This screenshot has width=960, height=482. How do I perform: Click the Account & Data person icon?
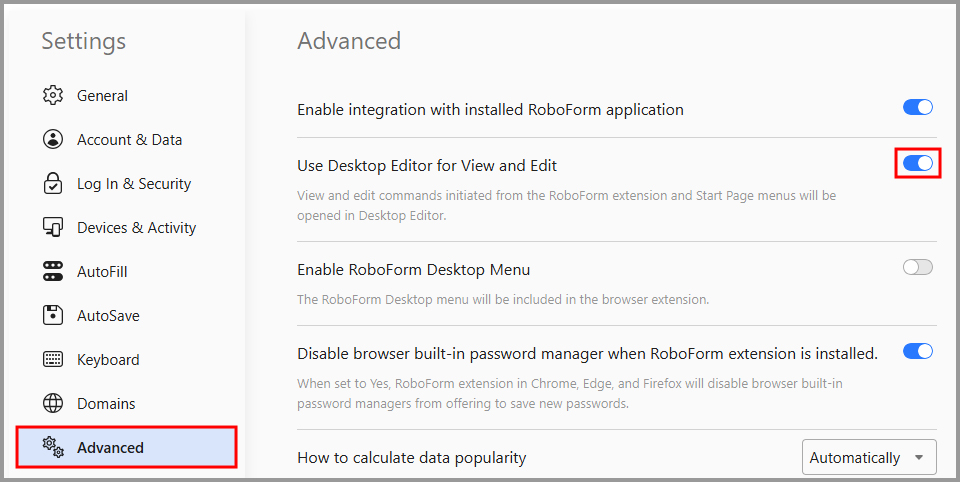pos(53,140)
